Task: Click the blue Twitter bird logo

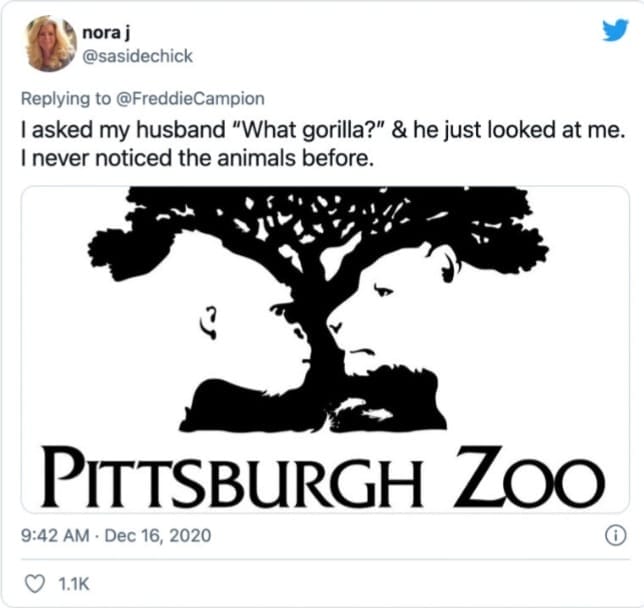Action: (615, 30)
